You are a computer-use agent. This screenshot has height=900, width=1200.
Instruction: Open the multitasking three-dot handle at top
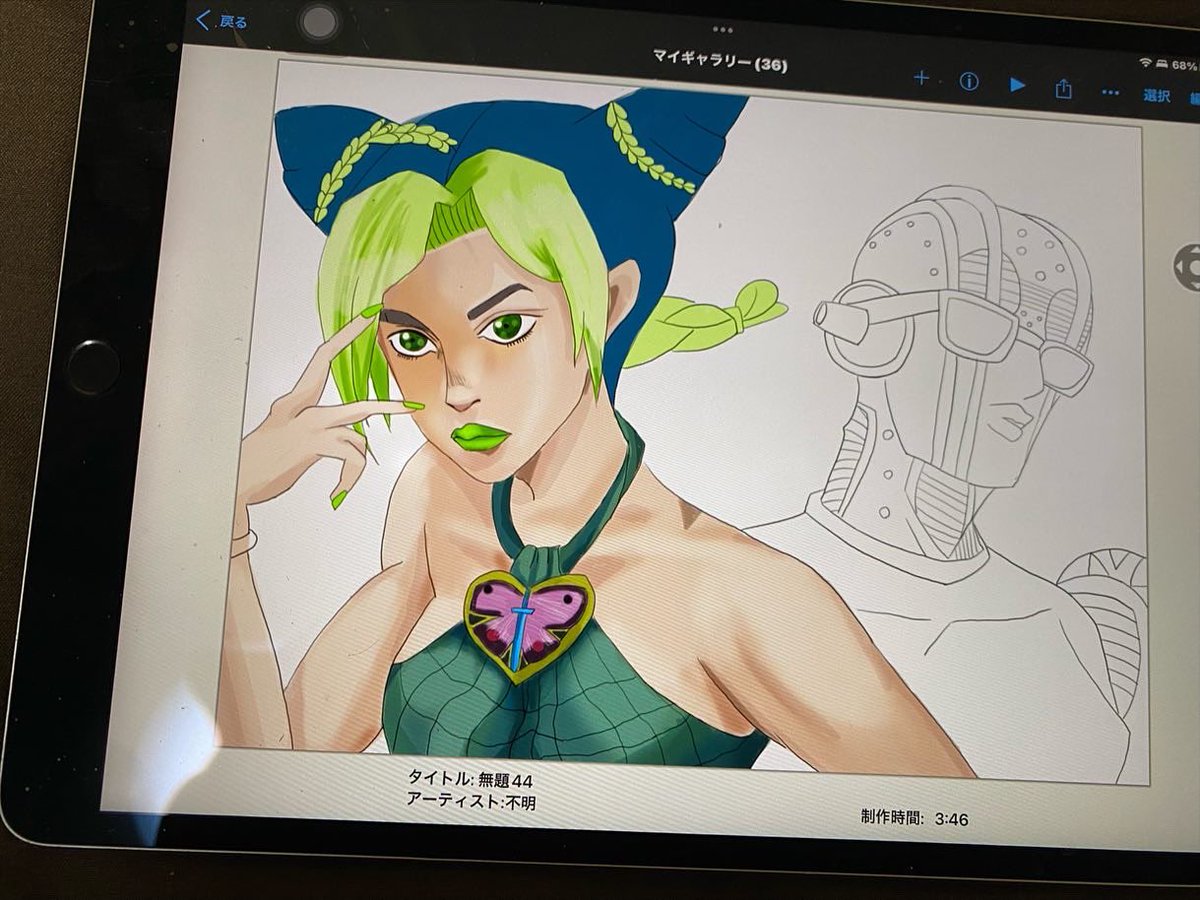(722, 30)
